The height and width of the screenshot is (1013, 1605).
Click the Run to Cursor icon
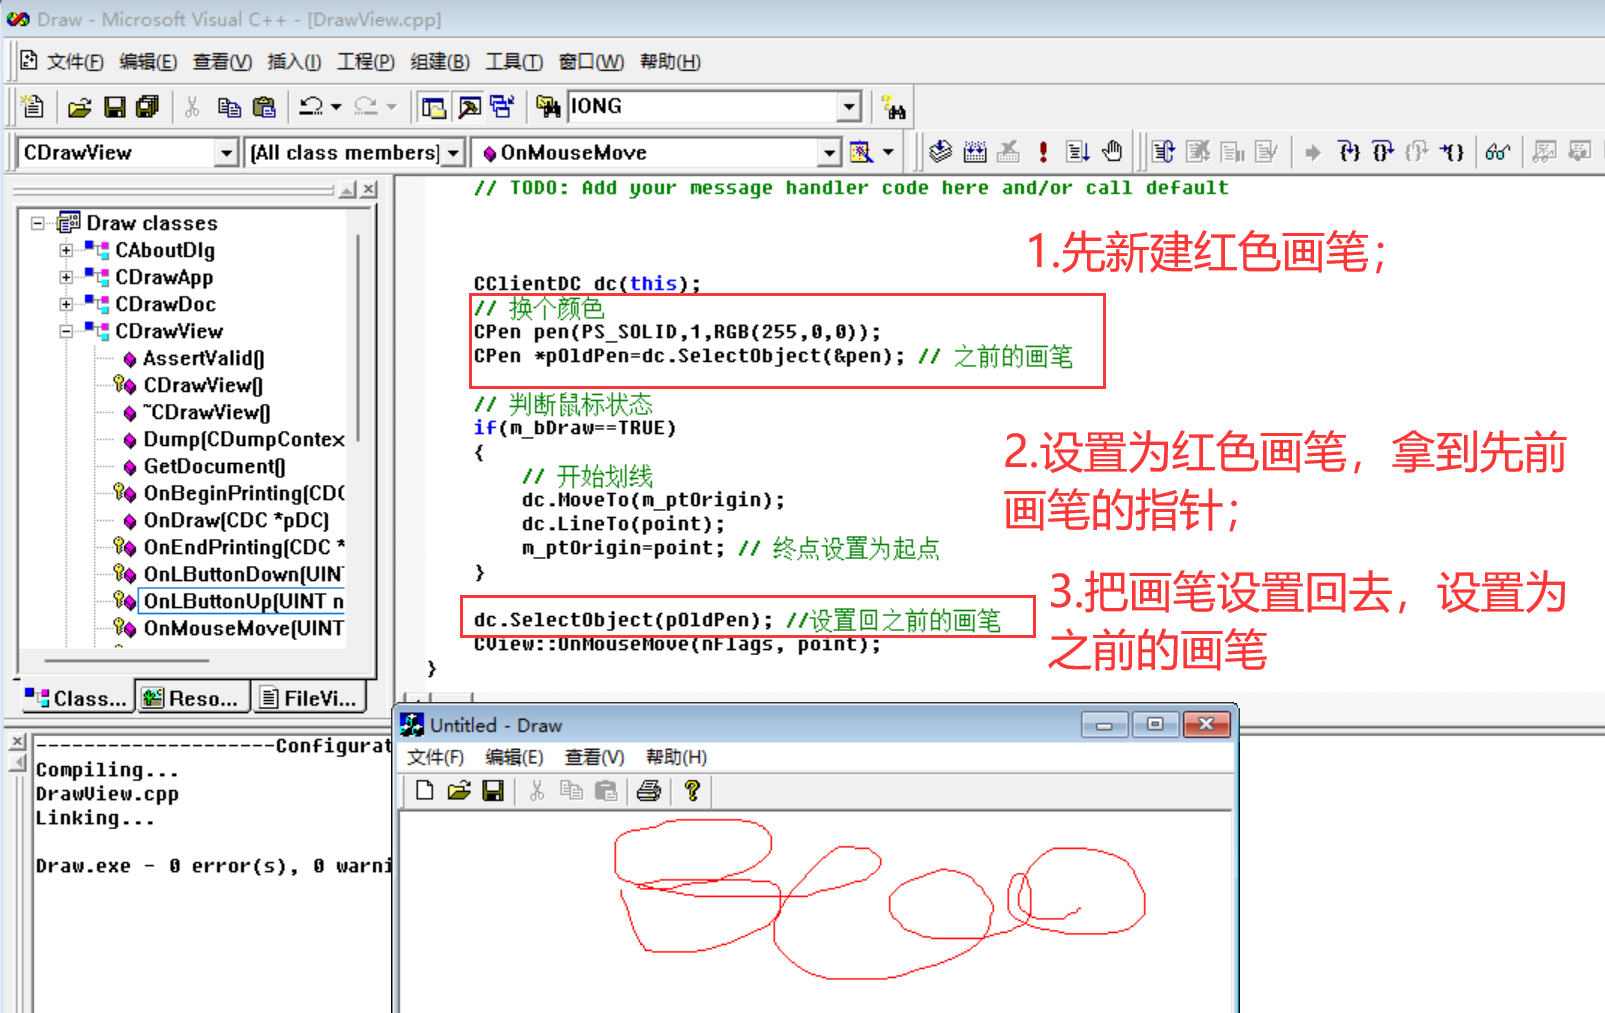[1452, 152]
